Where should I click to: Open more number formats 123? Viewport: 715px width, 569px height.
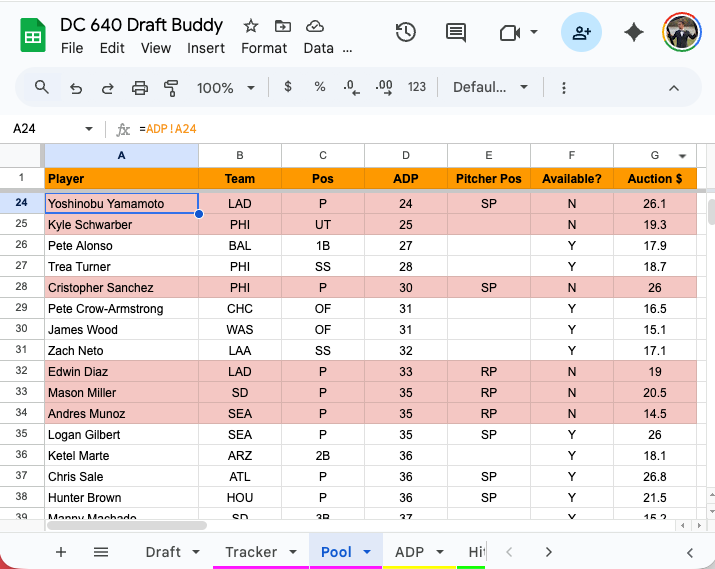[416, 87]
